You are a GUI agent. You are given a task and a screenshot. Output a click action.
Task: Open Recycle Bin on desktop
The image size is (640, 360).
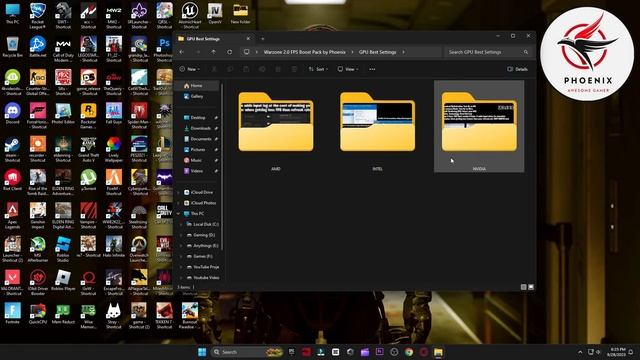pos(12,47)
